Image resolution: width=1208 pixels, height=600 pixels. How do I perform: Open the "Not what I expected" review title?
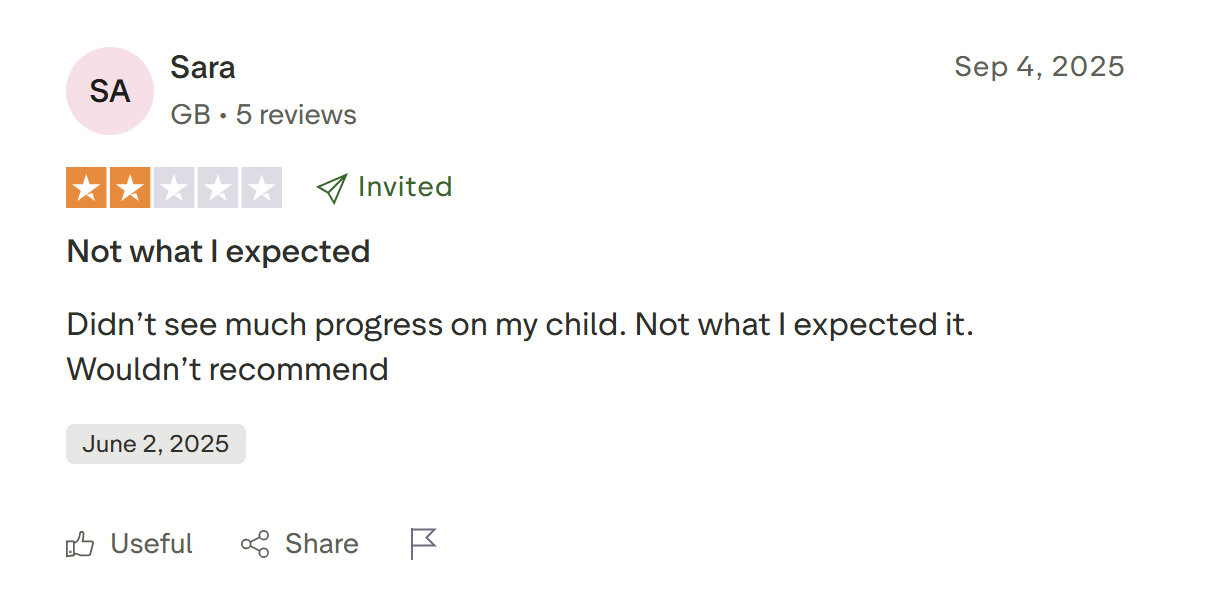218,251
